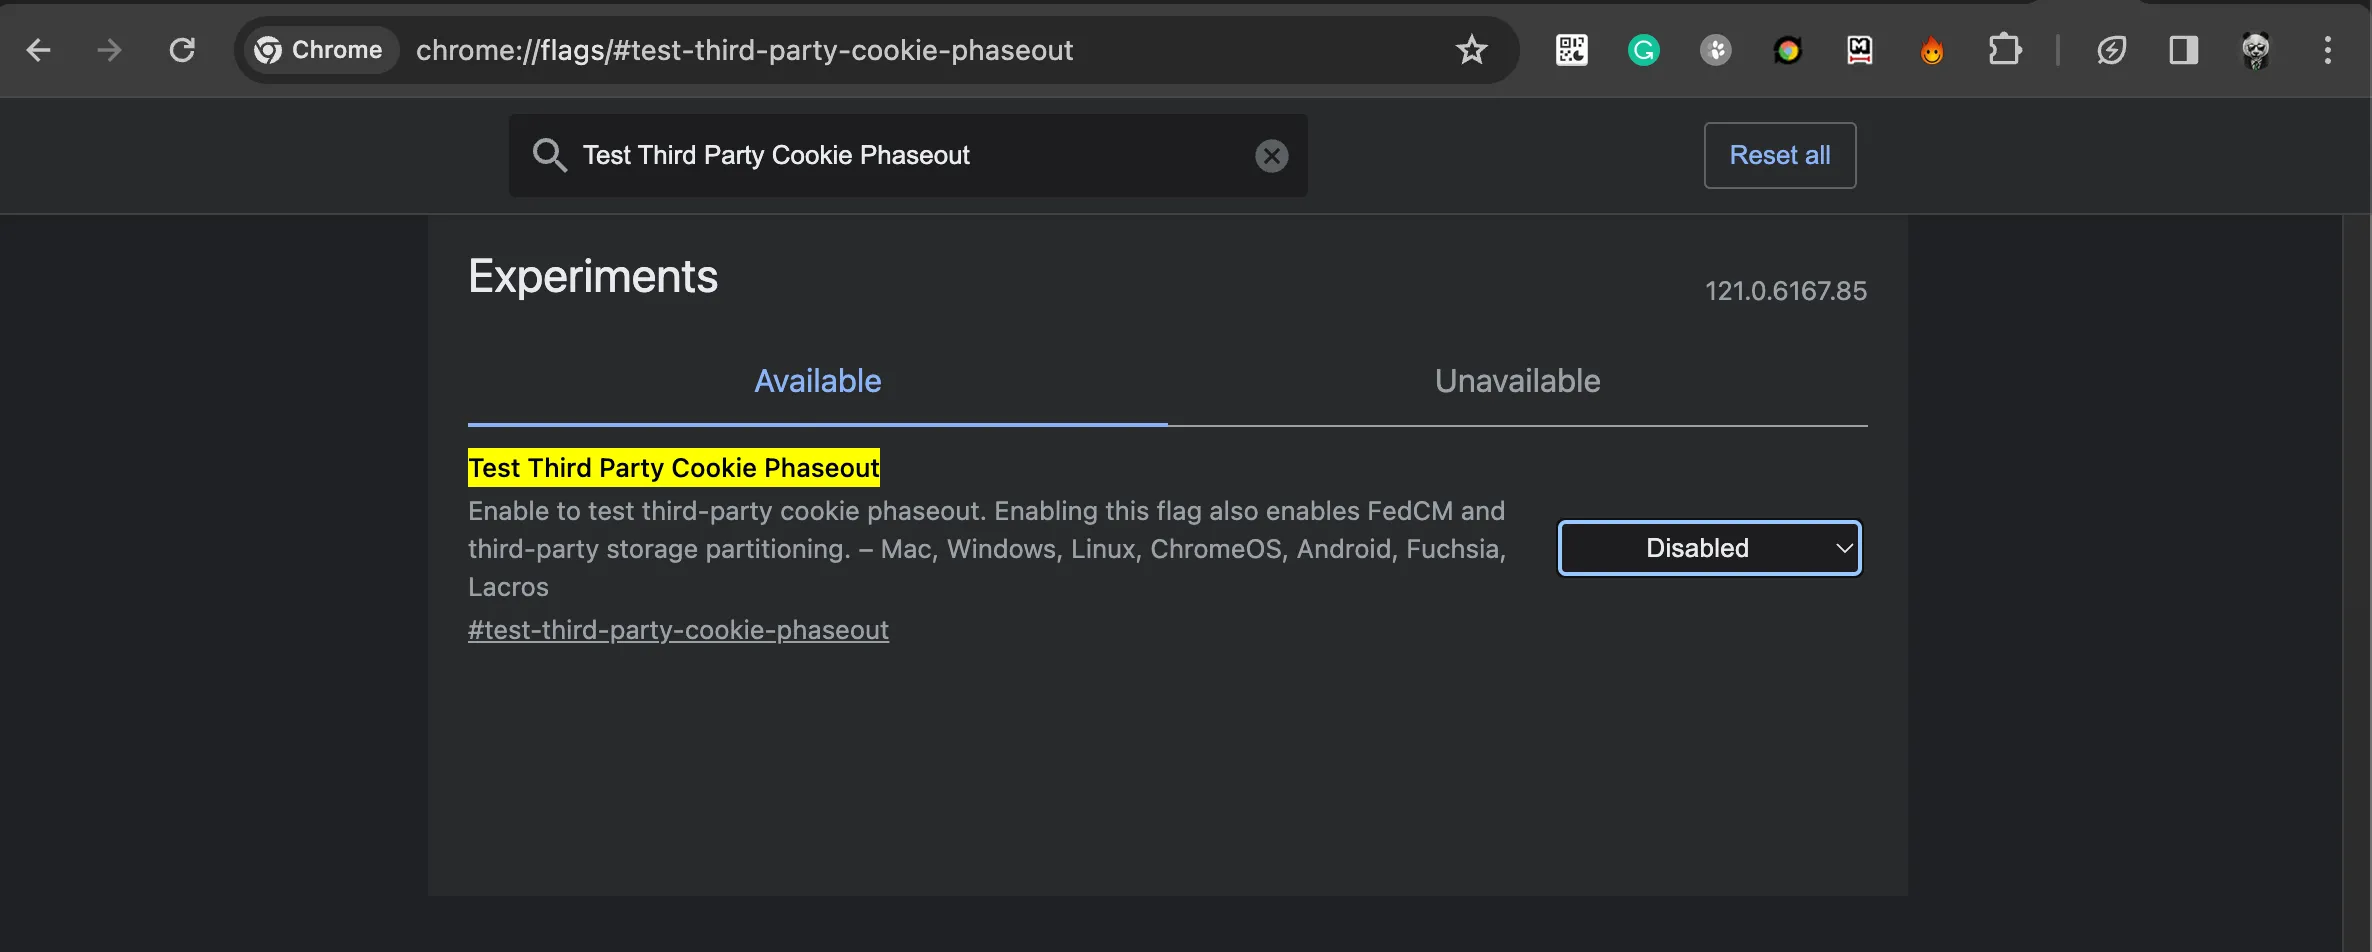Select the Available tab
Image resolution: width=2372 pixels, height=952 pixels.
(817, 381)
